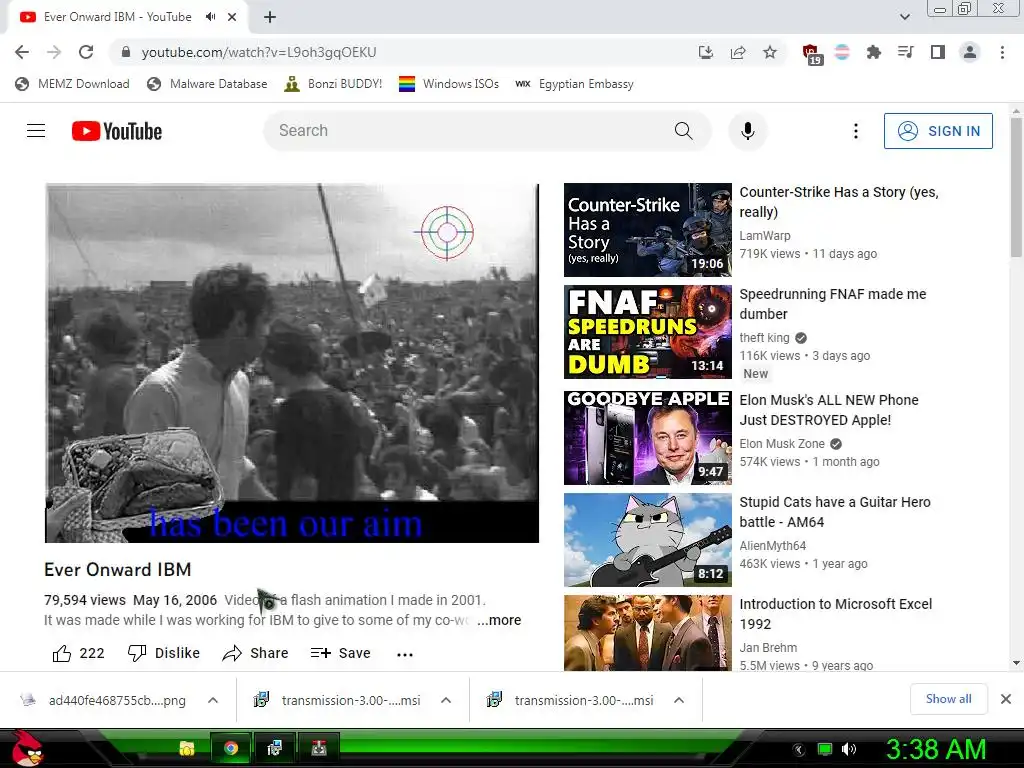The height and width of the screenshot is (768, 1024).
Task: Open Stupid Cats Guitar Hero battle thumbnail
Action: pos(647,539)
